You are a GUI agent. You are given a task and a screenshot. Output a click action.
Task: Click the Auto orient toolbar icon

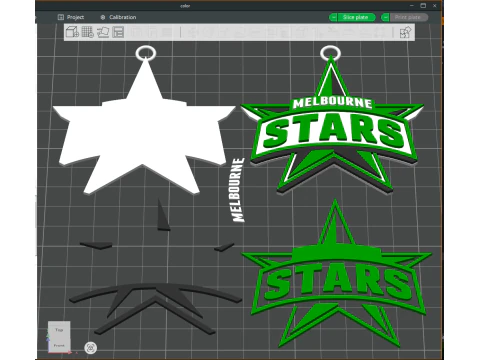(103, 32)
